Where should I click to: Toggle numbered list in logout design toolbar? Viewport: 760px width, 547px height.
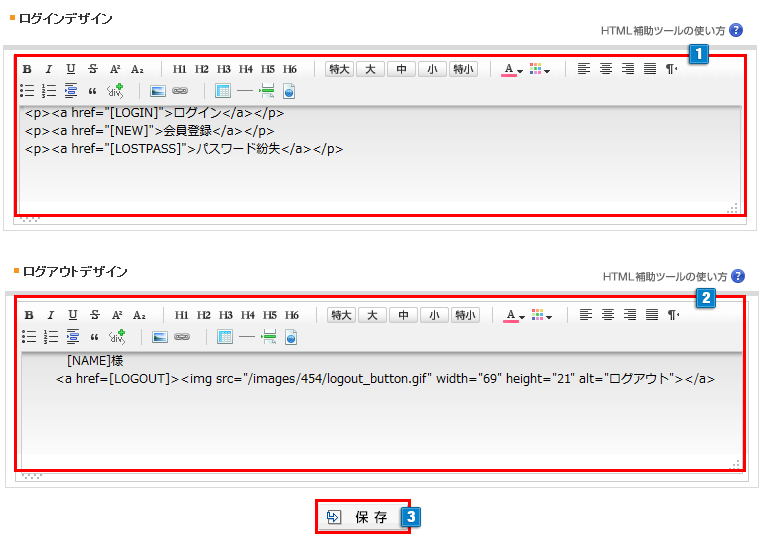coord(50,337)
